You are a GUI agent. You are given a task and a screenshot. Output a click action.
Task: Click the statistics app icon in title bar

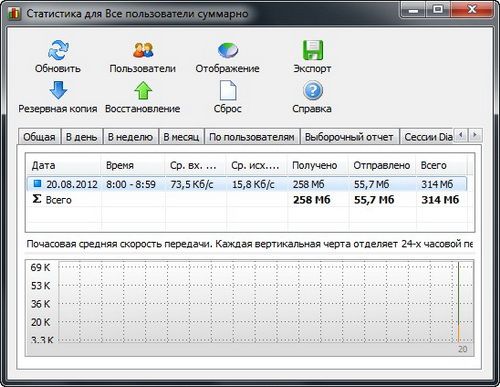pos(14,14)
